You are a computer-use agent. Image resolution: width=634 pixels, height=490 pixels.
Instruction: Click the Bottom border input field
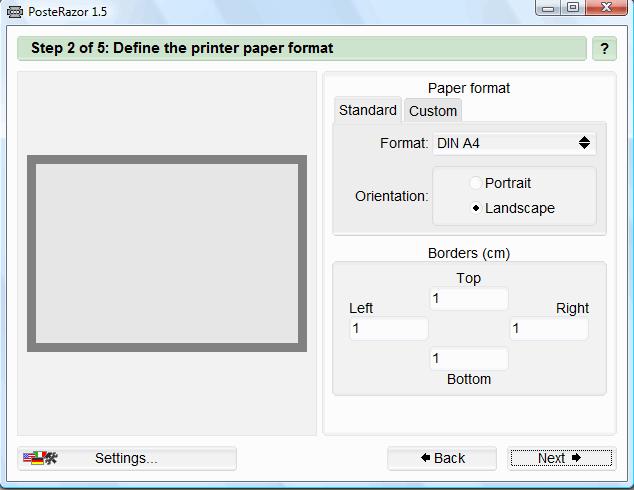(469, 358)
